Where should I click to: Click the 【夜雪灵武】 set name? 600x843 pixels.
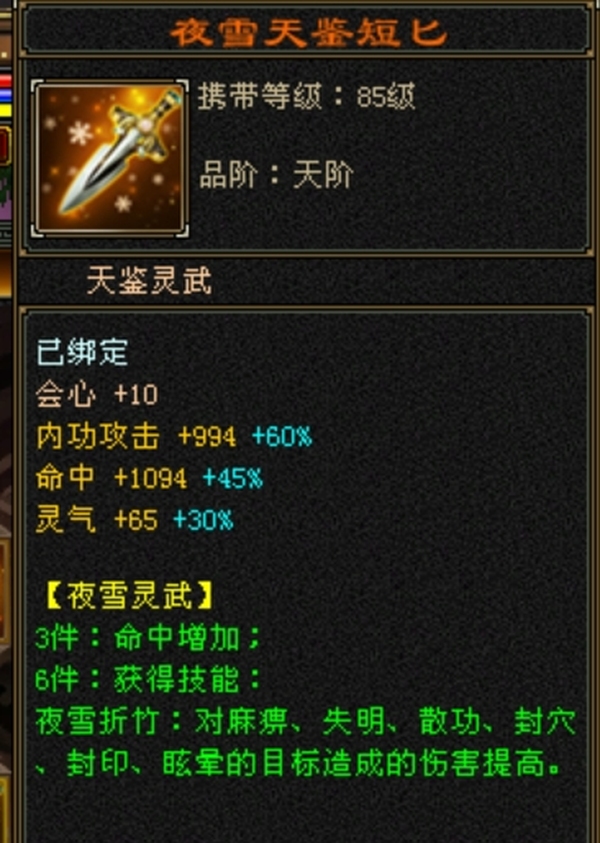tap(129, 596)
